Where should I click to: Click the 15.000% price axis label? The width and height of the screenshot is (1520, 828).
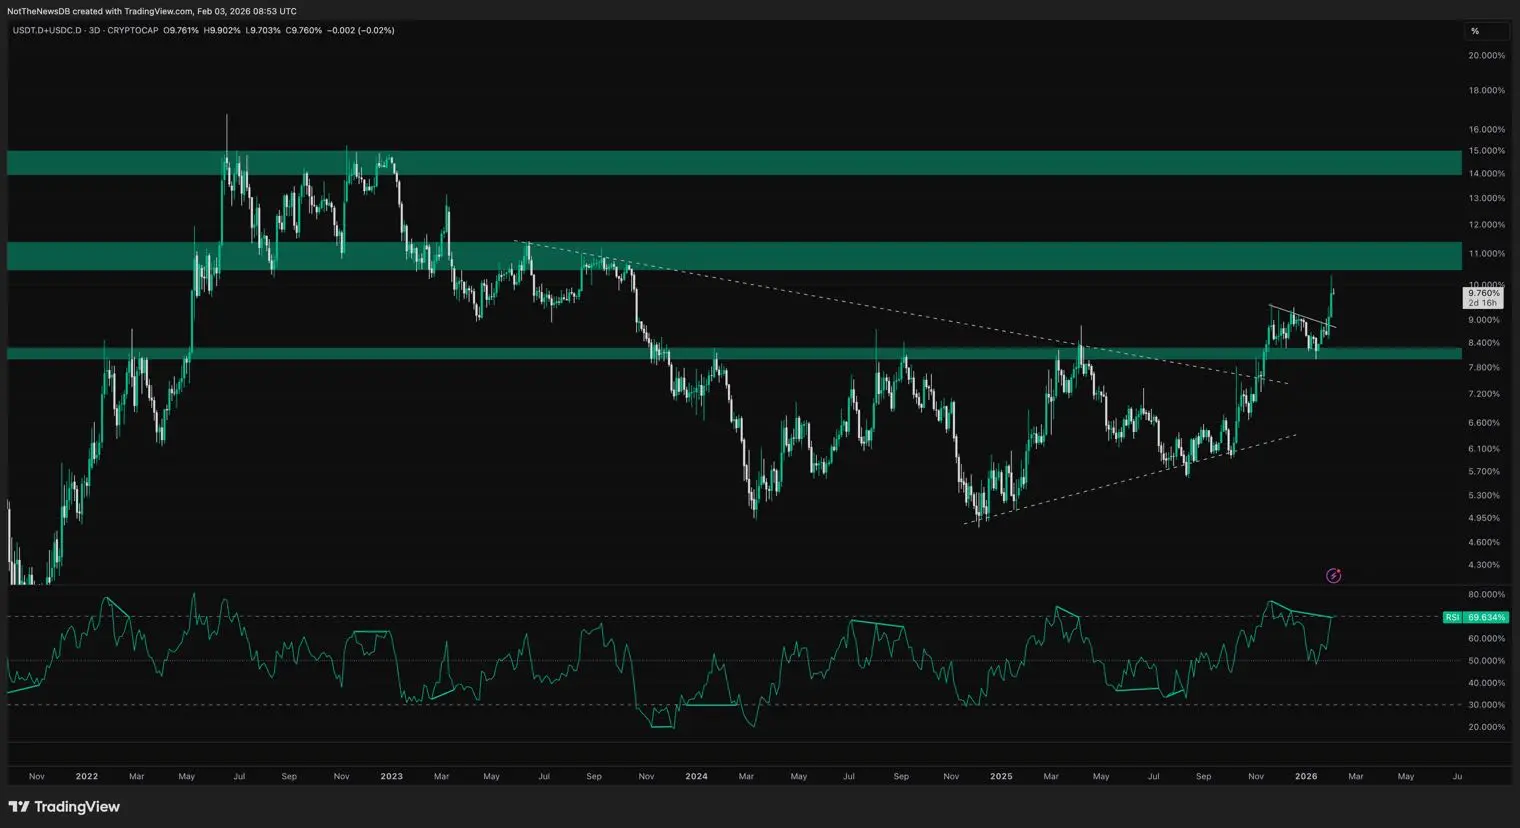[1486, 150]
